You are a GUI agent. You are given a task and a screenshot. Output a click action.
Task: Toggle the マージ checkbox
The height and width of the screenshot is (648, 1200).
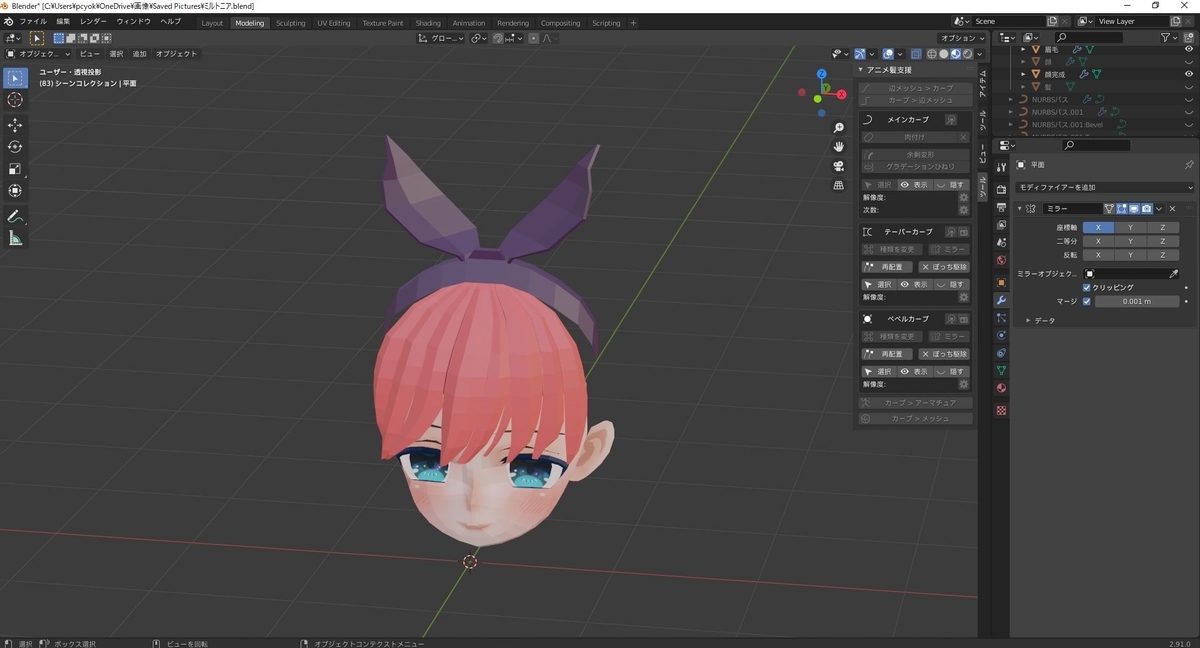pos(1087,301)
